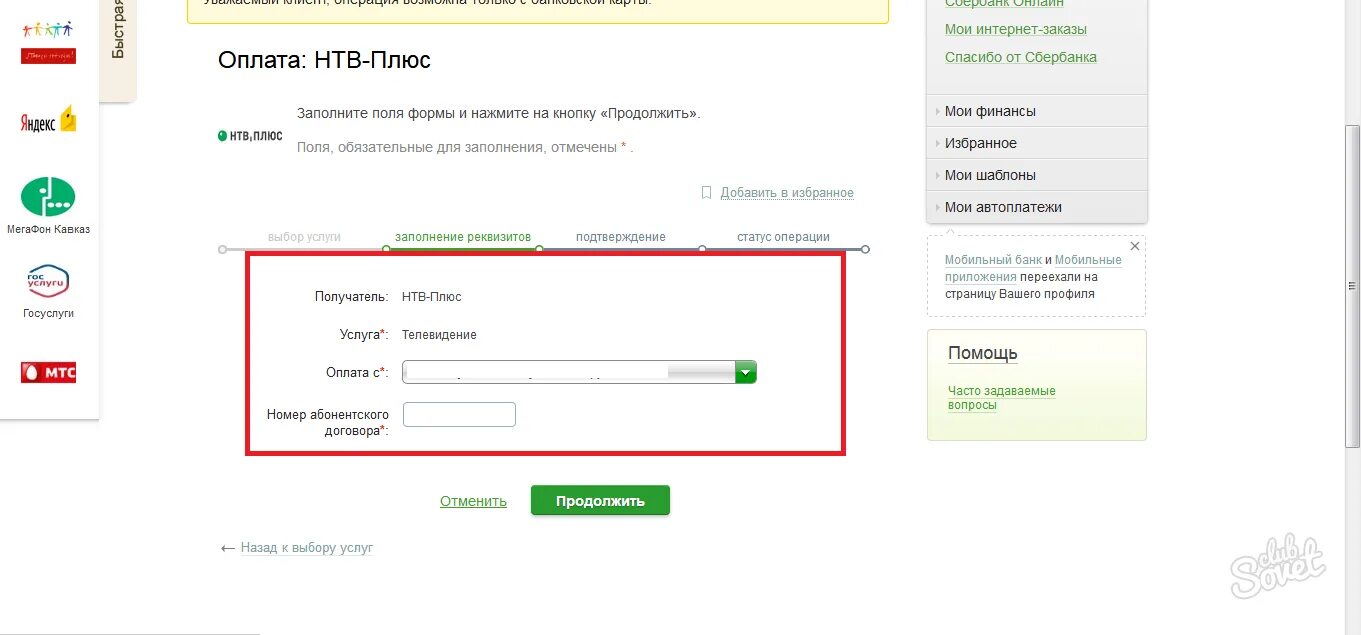Viewport: 1361px width, 635px height.
Task: Open Сбербанк Онлайн link
Action: point(1004,4)
